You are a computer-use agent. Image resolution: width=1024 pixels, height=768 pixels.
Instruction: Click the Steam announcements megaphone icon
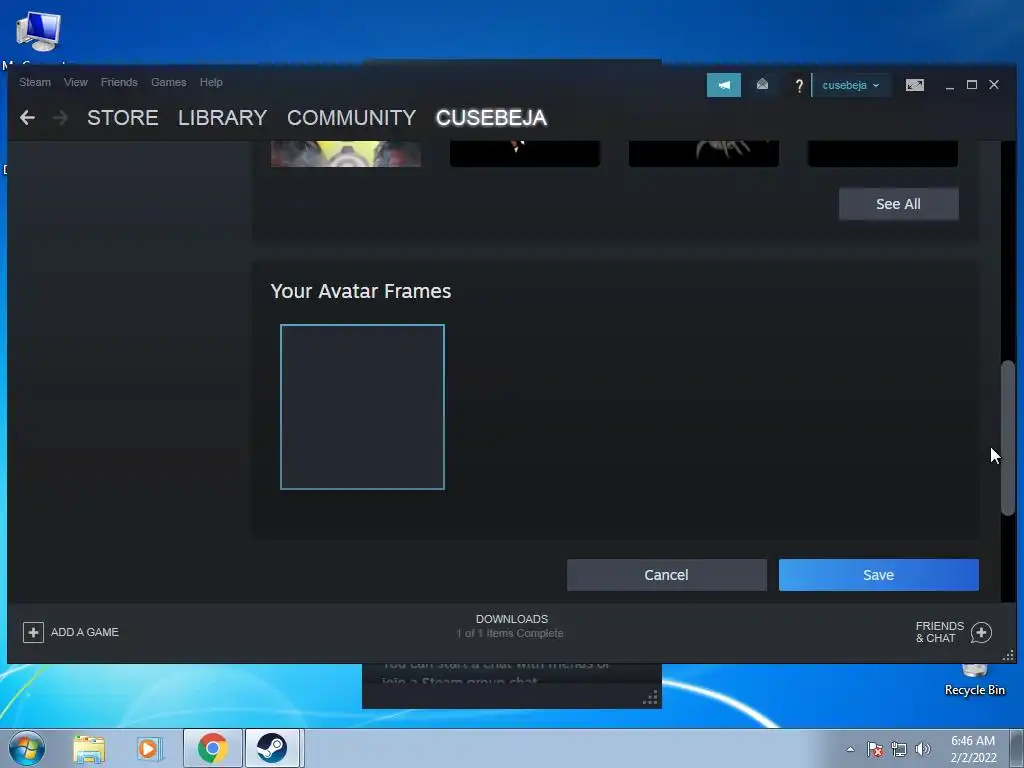724,85
